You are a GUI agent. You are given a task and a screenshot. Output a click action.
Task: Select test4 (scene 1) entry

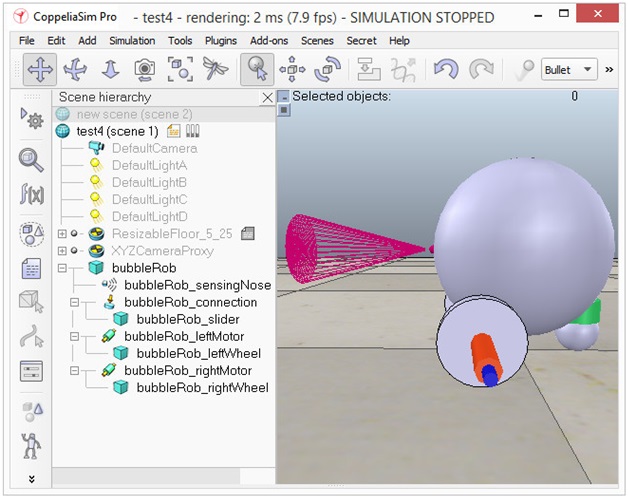[x=117, y=131]
